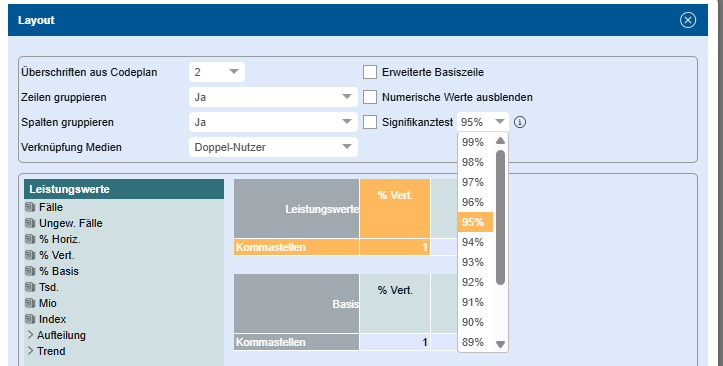The image size is (723, 366).
Task: Tick Numerische Werte ausblenden checkbox
Action: click(x=370, y=97)
